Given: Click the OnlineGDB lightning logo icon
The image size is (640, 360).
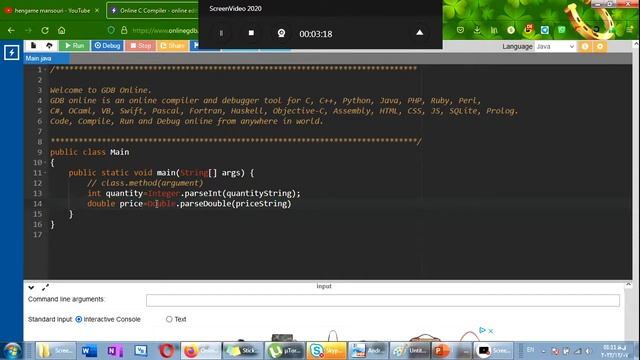Looking at the screenshot, I should (11, 52).
